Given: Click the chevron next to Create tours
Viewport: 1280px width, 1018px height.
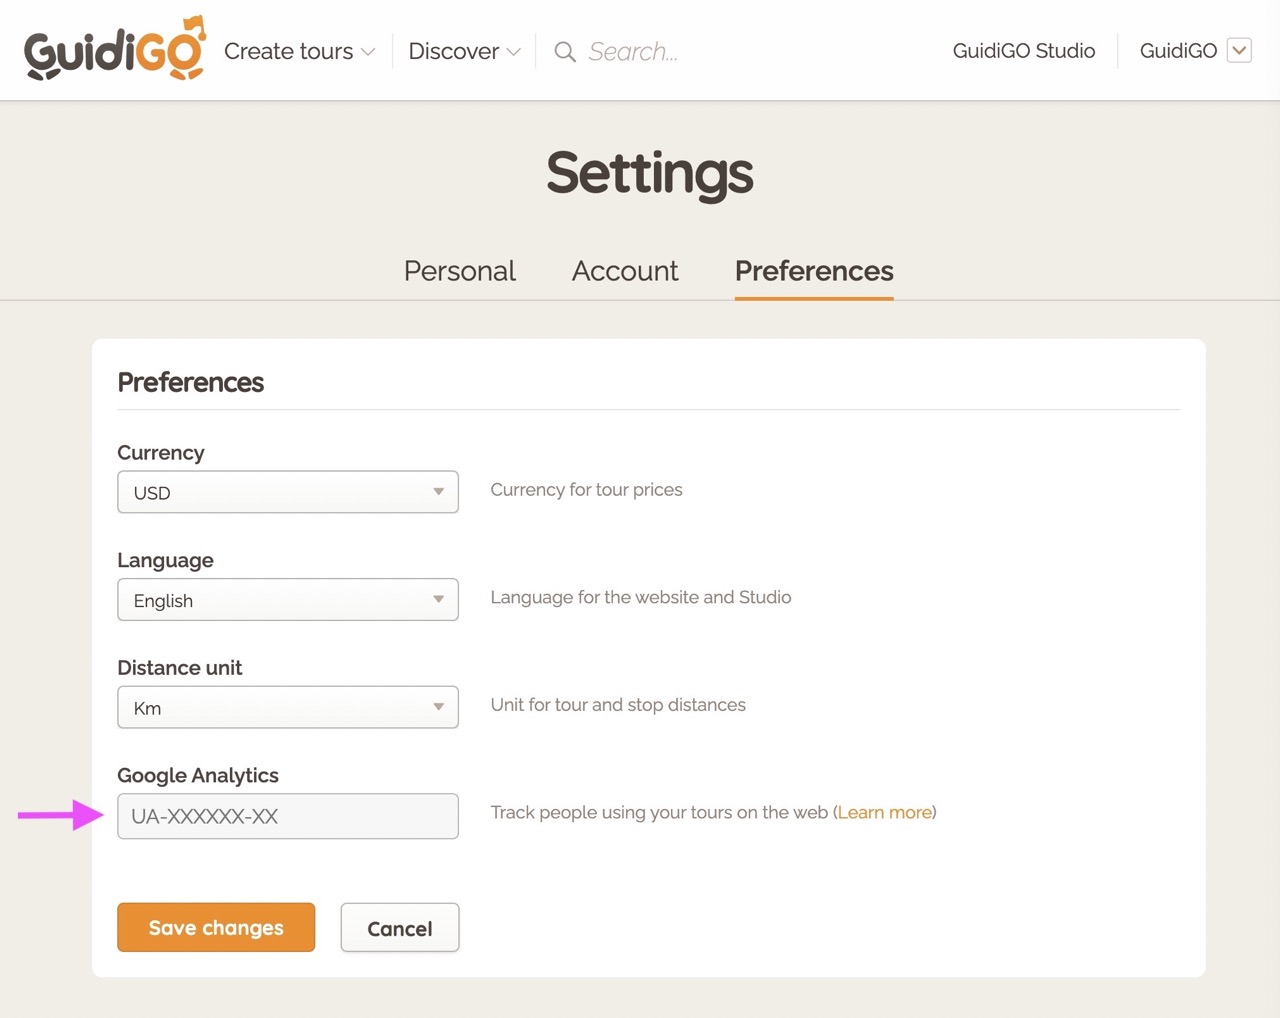Looking at the screenshot, I should 368,52.
